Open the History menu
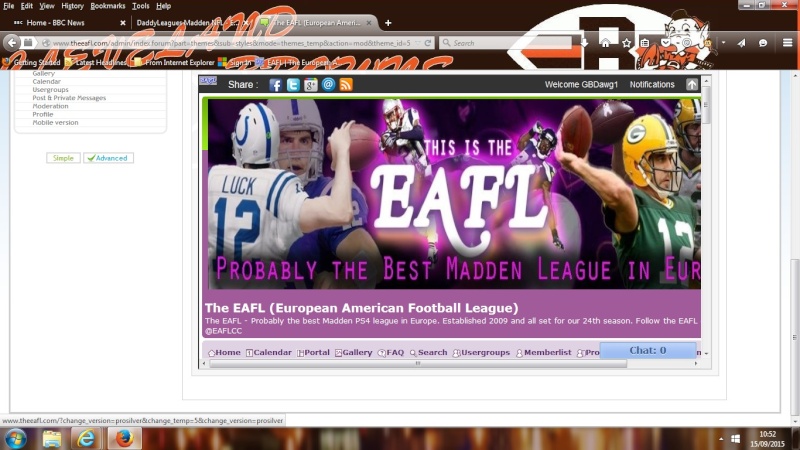Viewport: 800px width, 450px height. click(72, 6)
